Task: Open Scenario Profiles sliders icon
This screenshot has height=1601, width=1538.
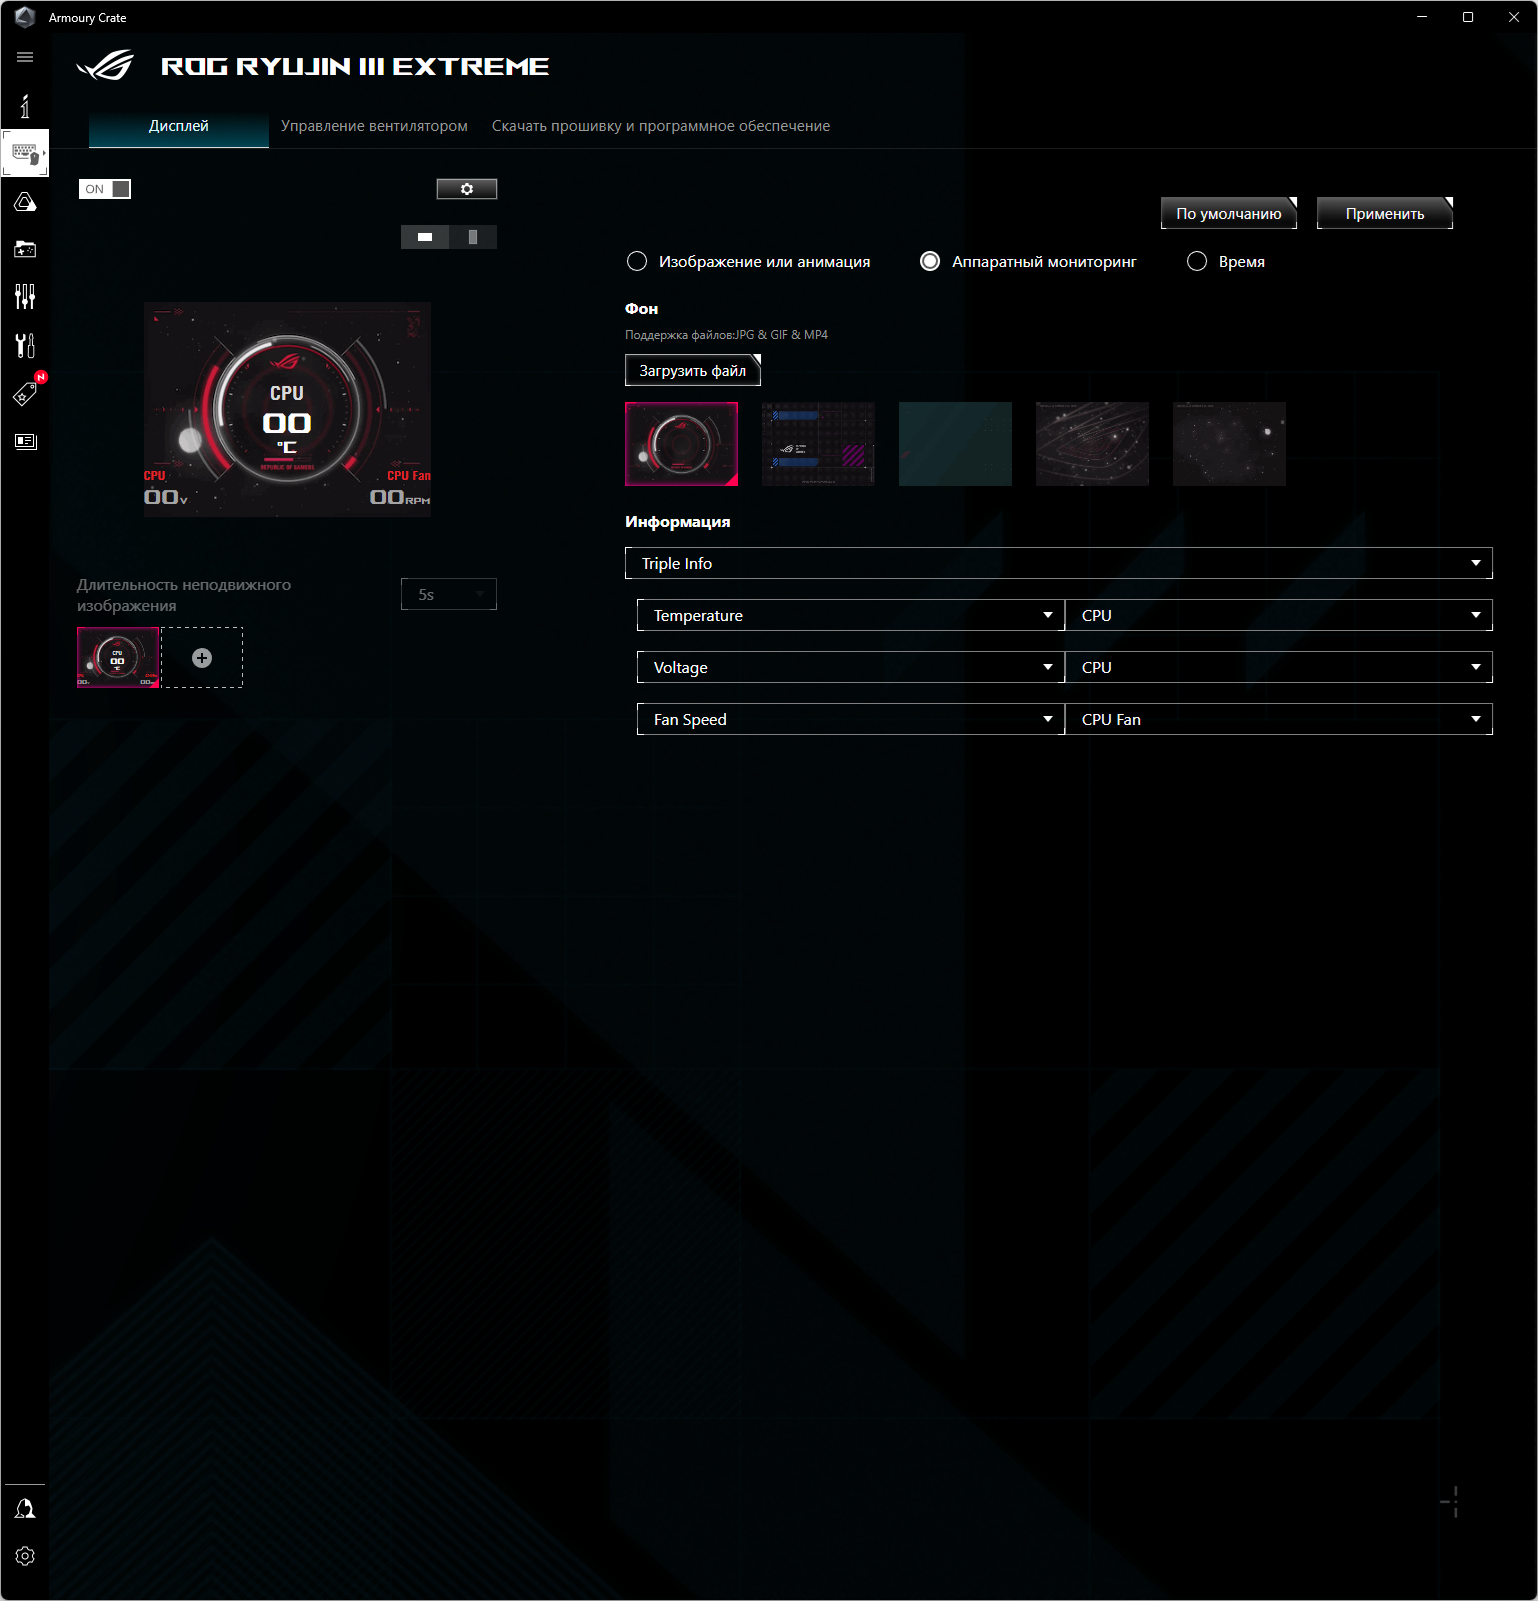Action: tap(25, 296)
